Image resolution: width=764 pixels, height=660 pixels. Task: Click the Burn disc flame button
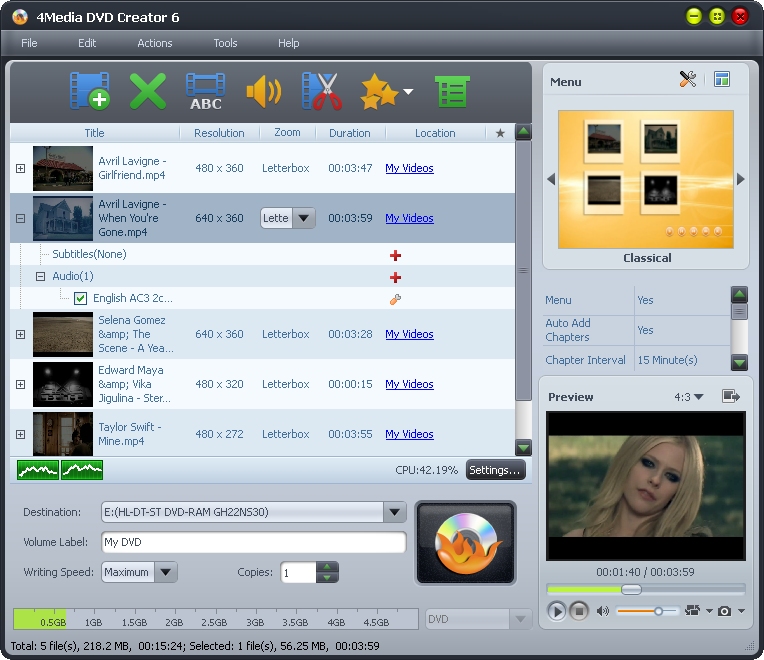[x=465, y=543]
